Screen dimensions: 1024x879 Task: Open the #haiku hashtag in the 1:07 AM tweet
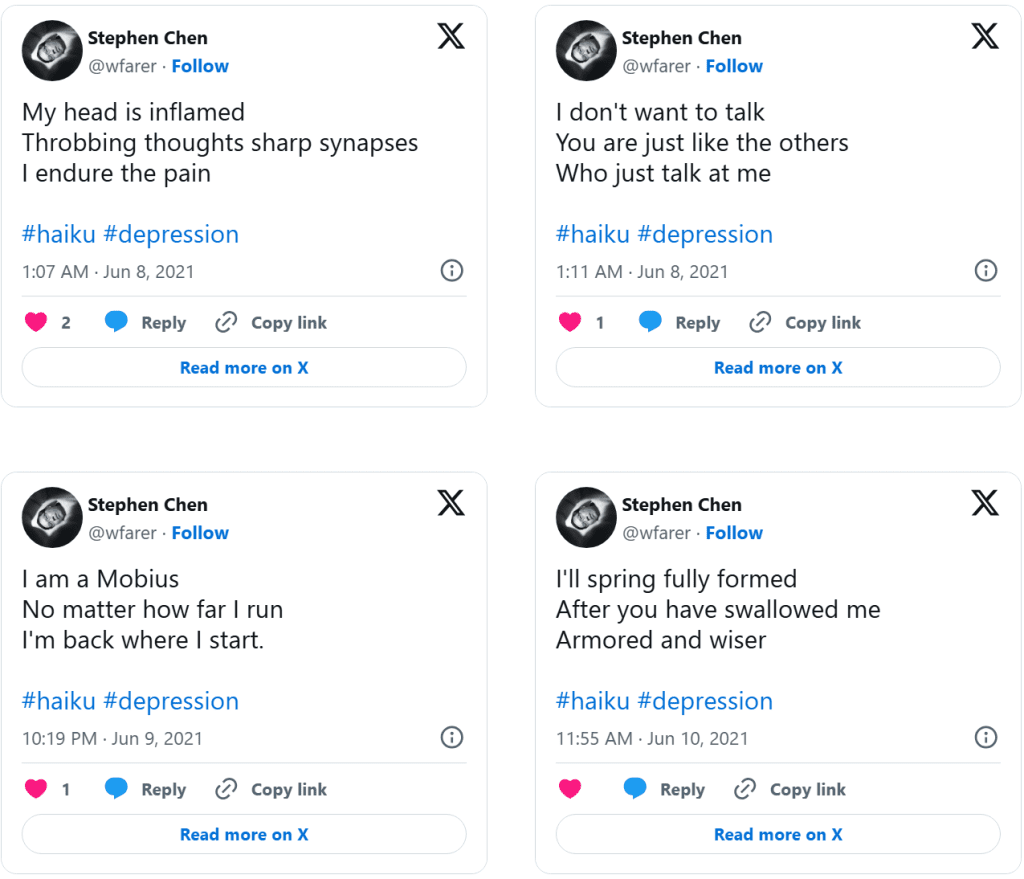[x=59, y=234]
